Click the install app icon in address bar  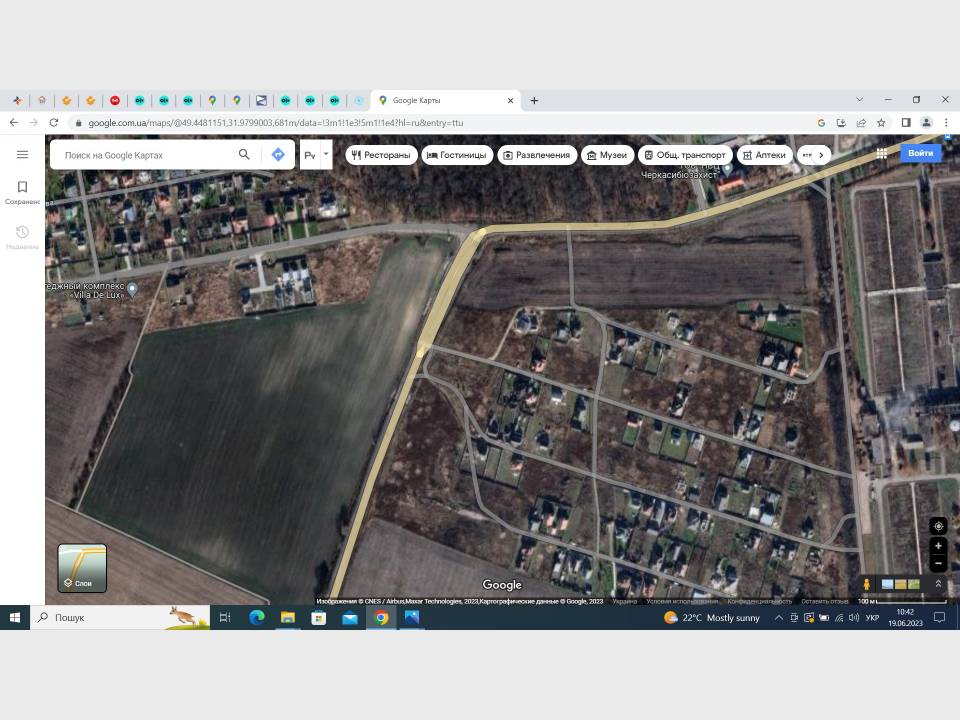click(841, 122)
